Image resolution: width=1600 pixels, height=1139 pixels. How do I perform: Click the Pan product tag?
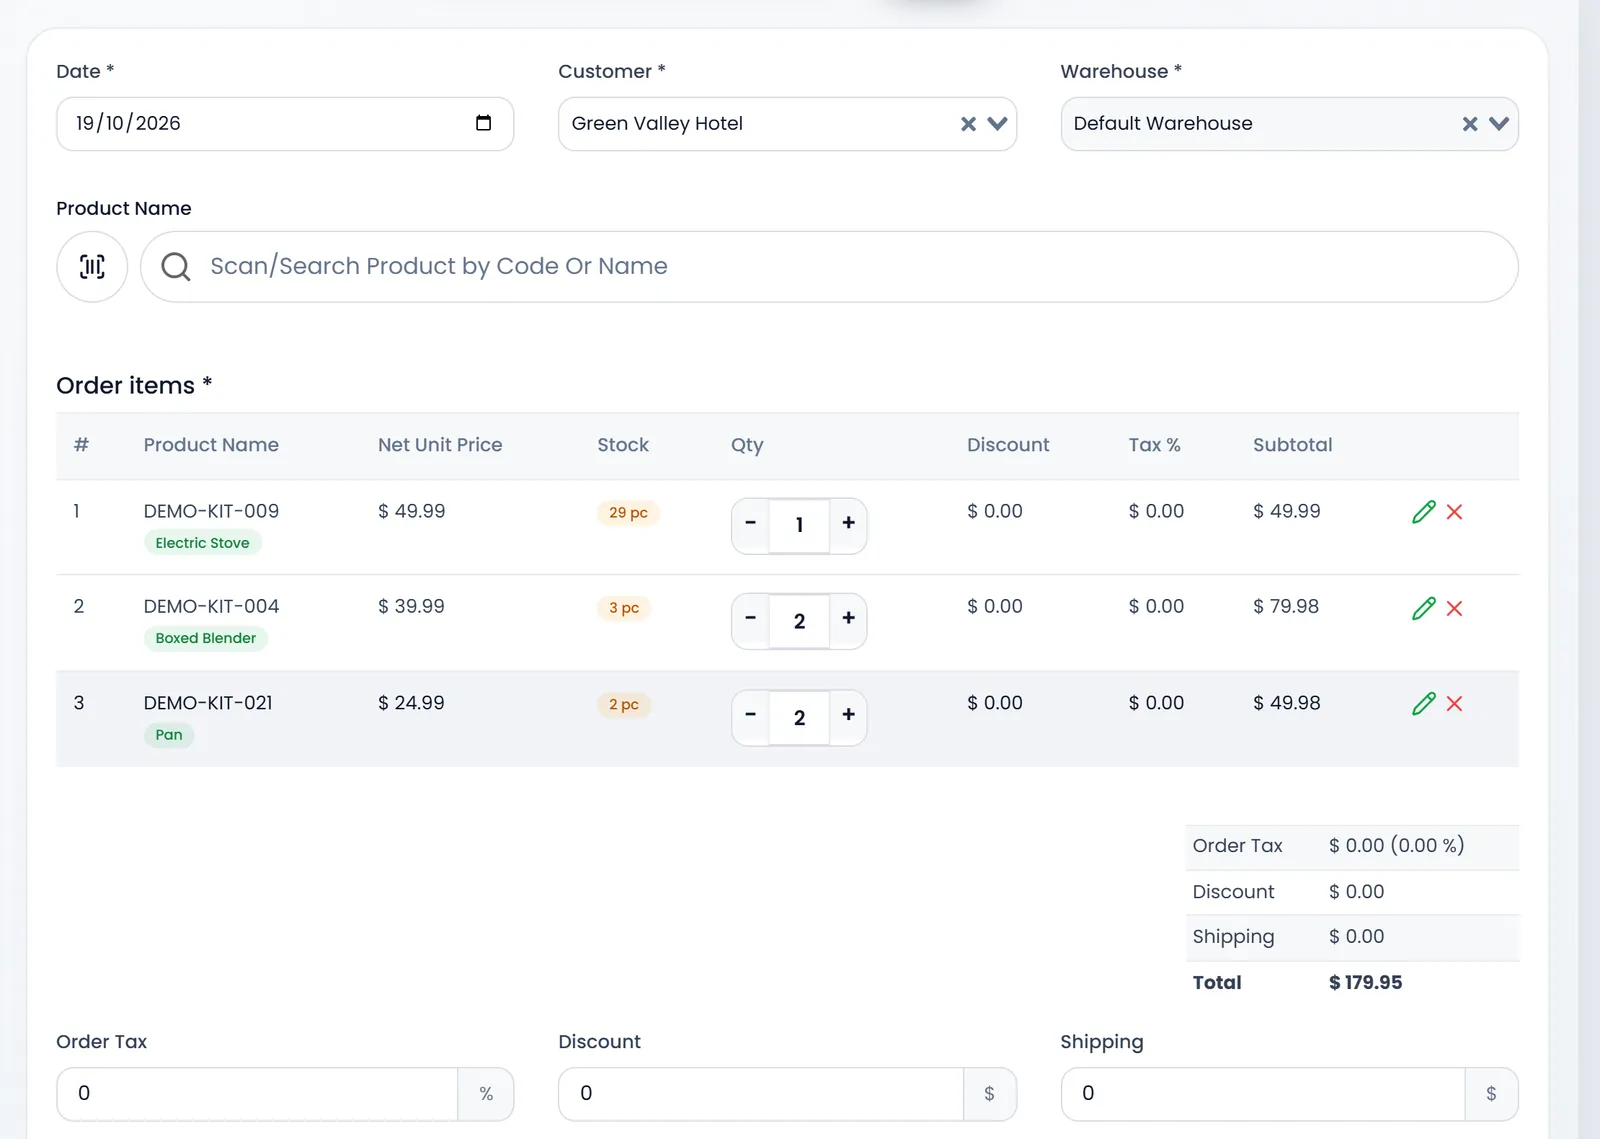(x=169, y=735)
